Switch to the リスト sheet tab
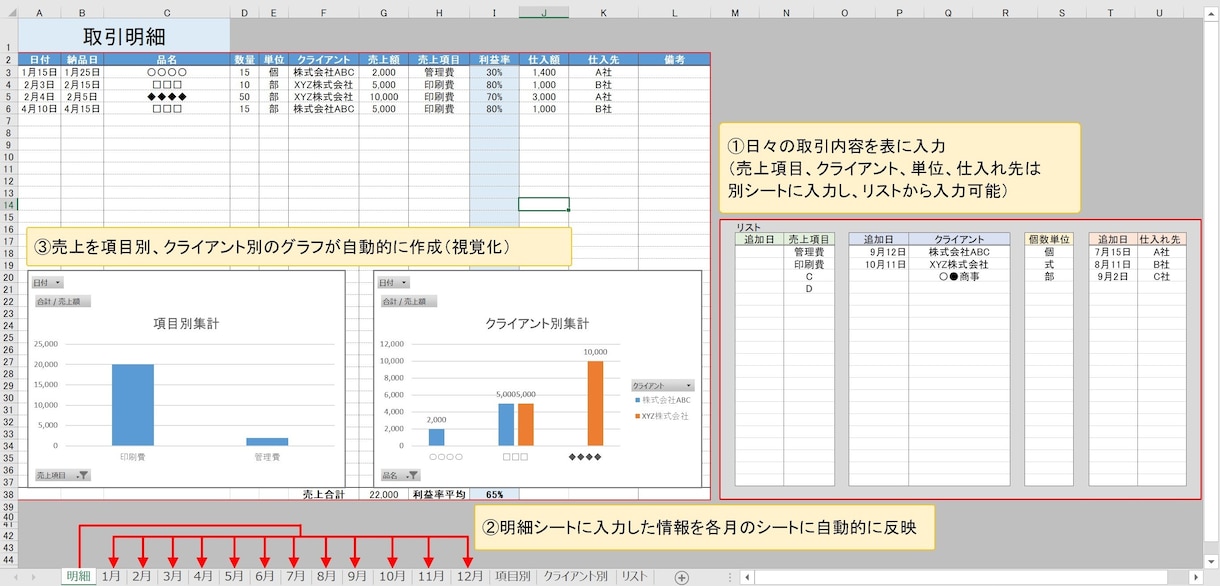 pos(634,577)
